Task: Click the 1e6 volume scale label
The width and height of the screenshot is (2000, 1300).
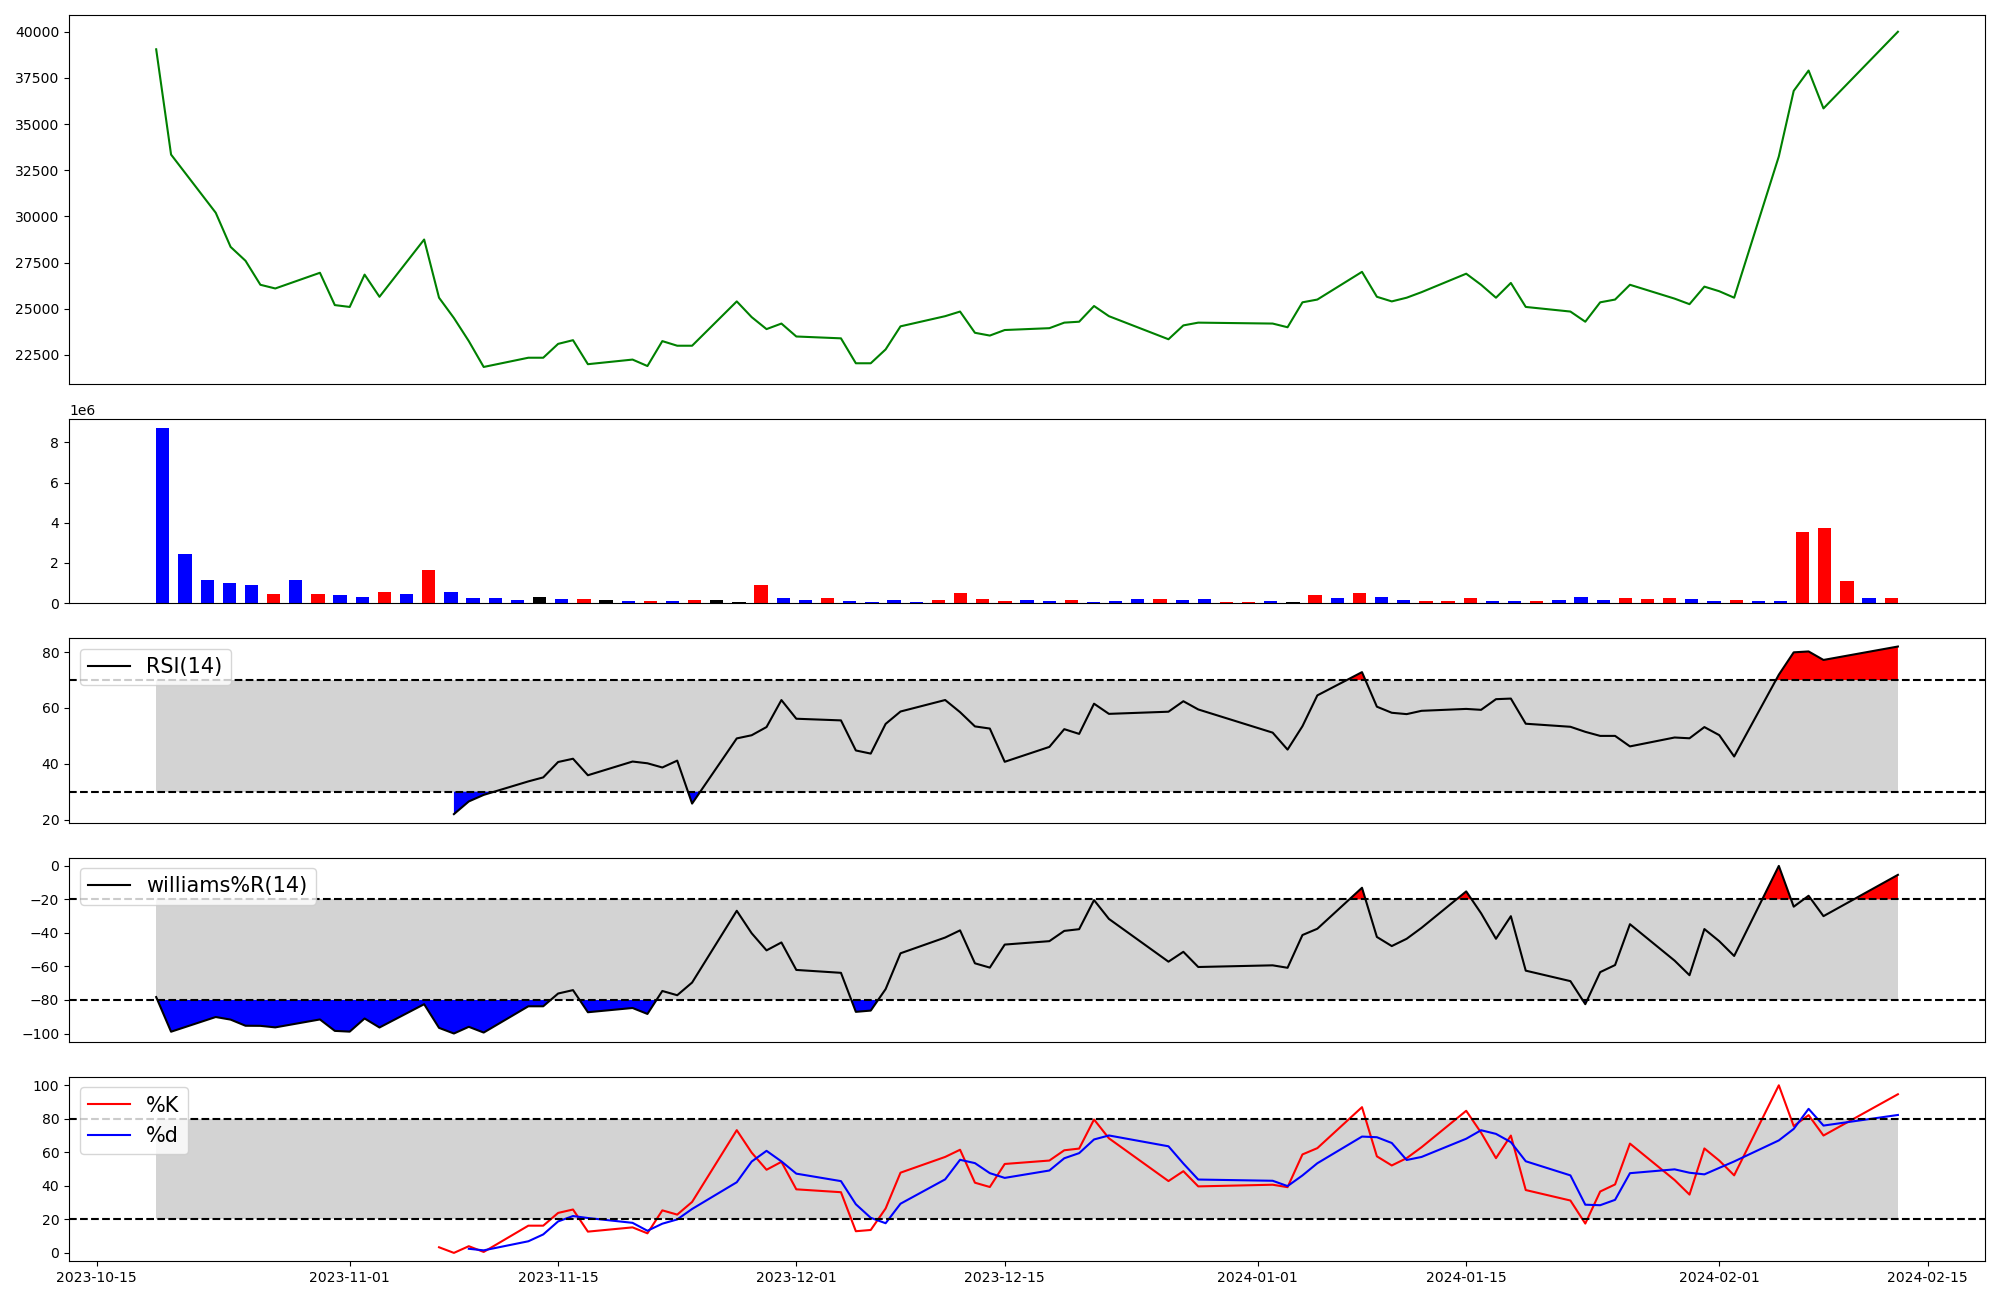Action: click(x=82, y=411)
